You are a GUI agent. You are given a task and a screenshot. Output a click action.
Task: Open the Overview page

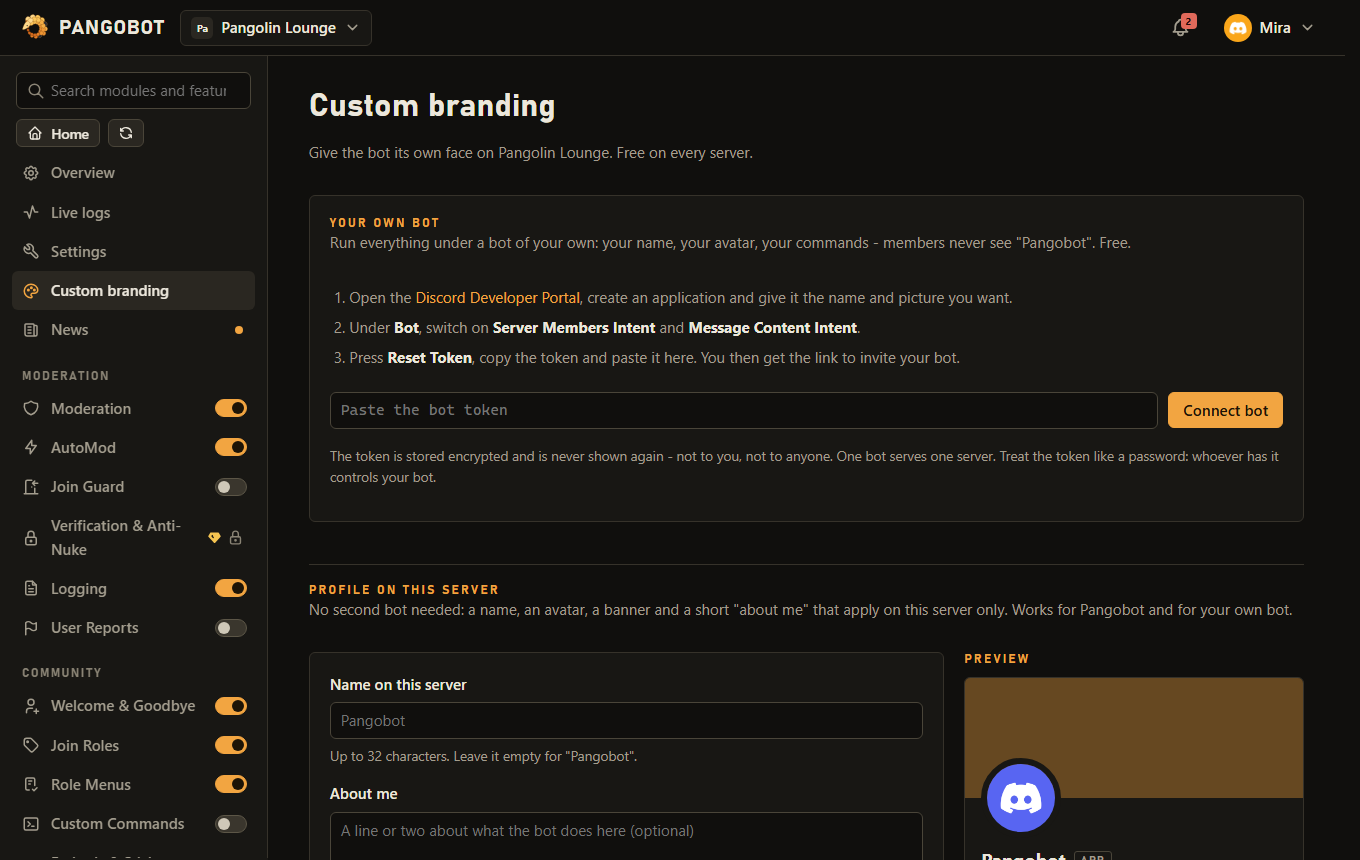[133, 173]
